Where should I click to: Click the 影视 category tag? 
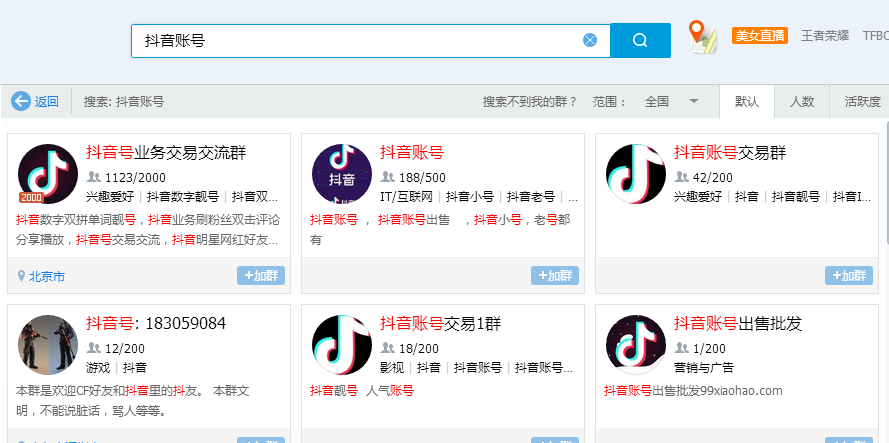click(392, 368)
